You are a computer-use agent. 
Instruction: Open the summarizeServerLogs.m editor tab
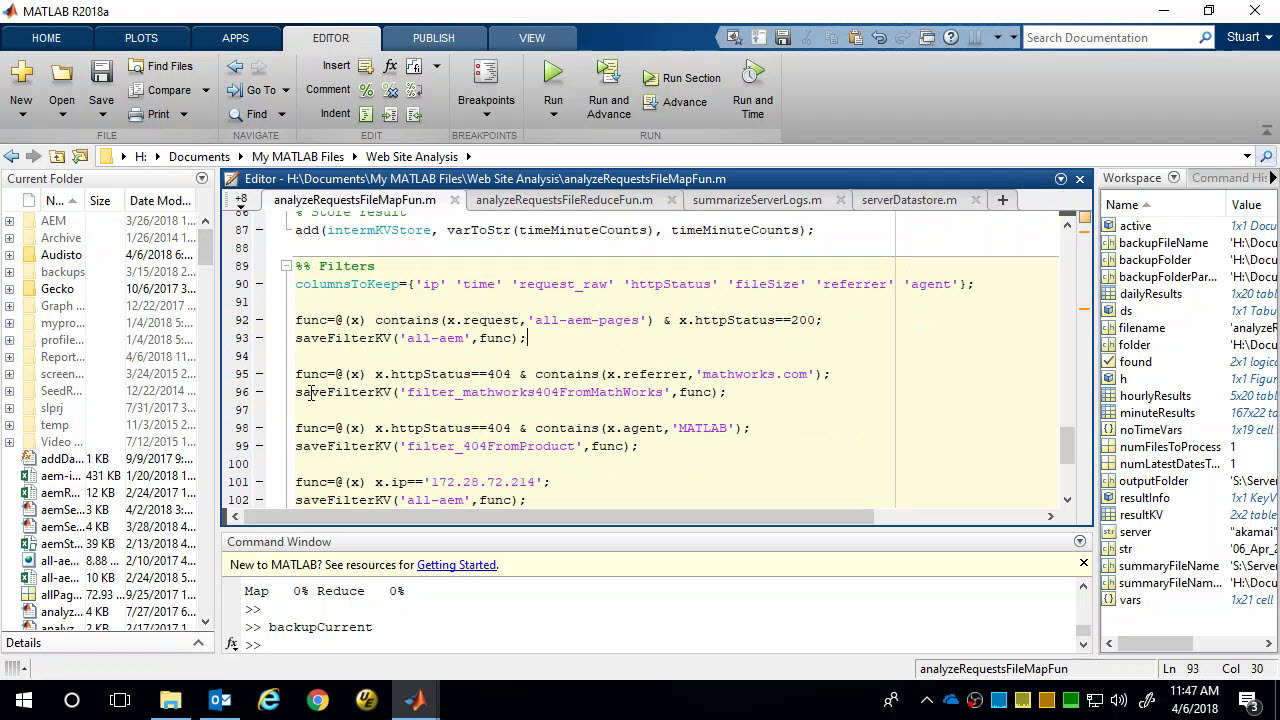pyautogui.click(x=756, y=200)
